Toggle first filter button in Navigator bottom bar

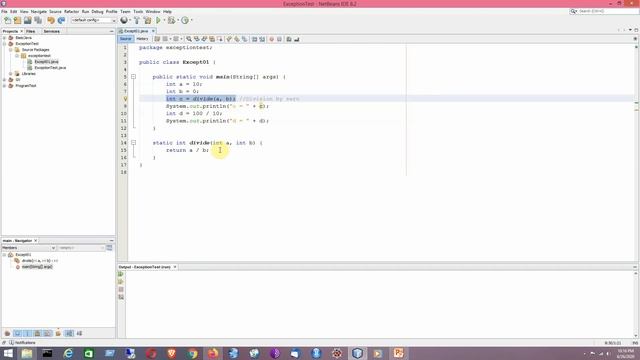(7, 333)
